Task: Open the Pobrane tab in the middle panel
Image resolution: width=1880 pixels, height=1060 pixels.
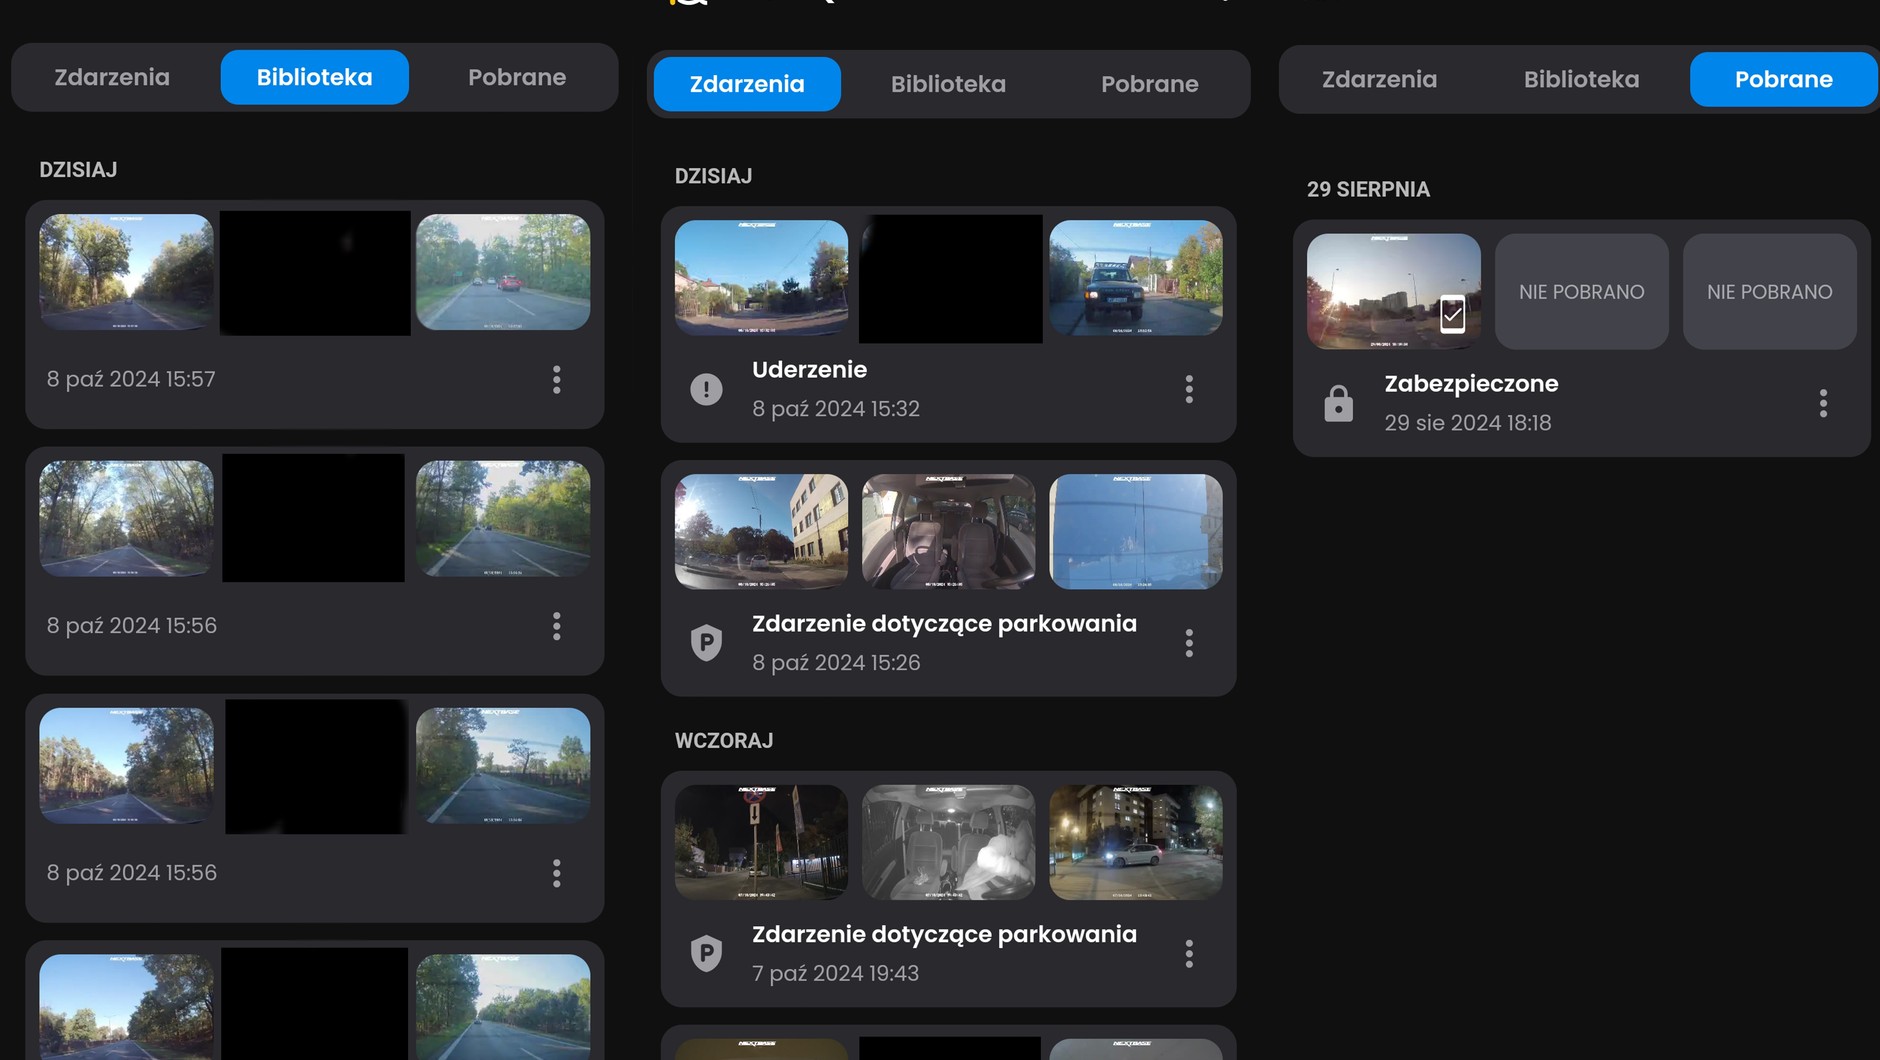Action: (x=1150, y=84)
